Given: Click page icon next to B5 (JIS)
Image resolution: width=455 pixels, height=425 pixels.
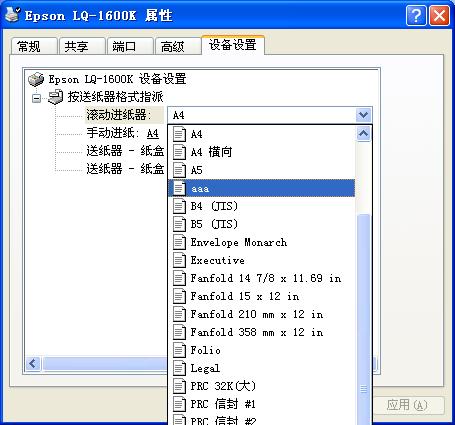Looking at the screenshot, I should tap(179, 224).
